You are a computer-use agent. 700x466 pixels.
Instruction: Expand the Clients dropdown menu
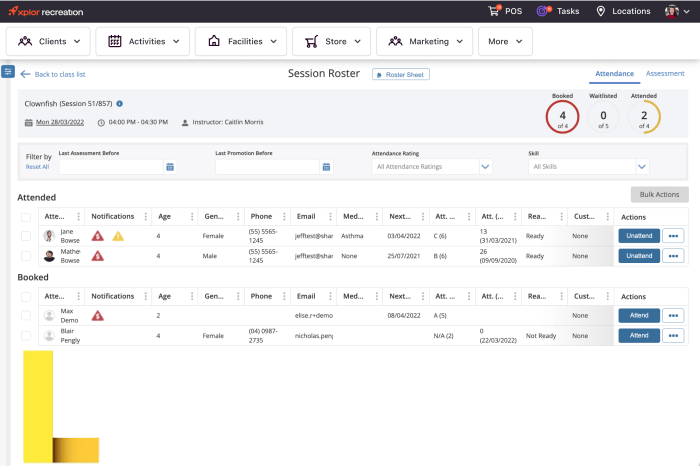(x=48, y=42)
